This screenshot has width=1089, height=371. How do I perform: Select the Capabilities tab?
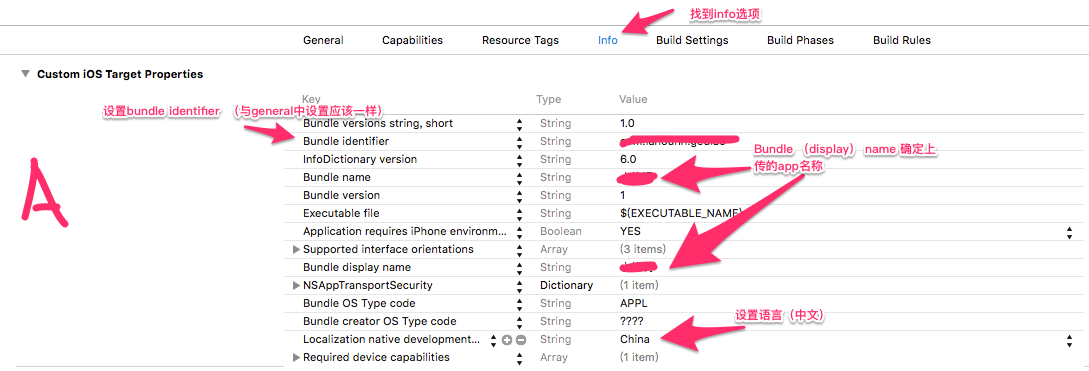click(413, 40)
